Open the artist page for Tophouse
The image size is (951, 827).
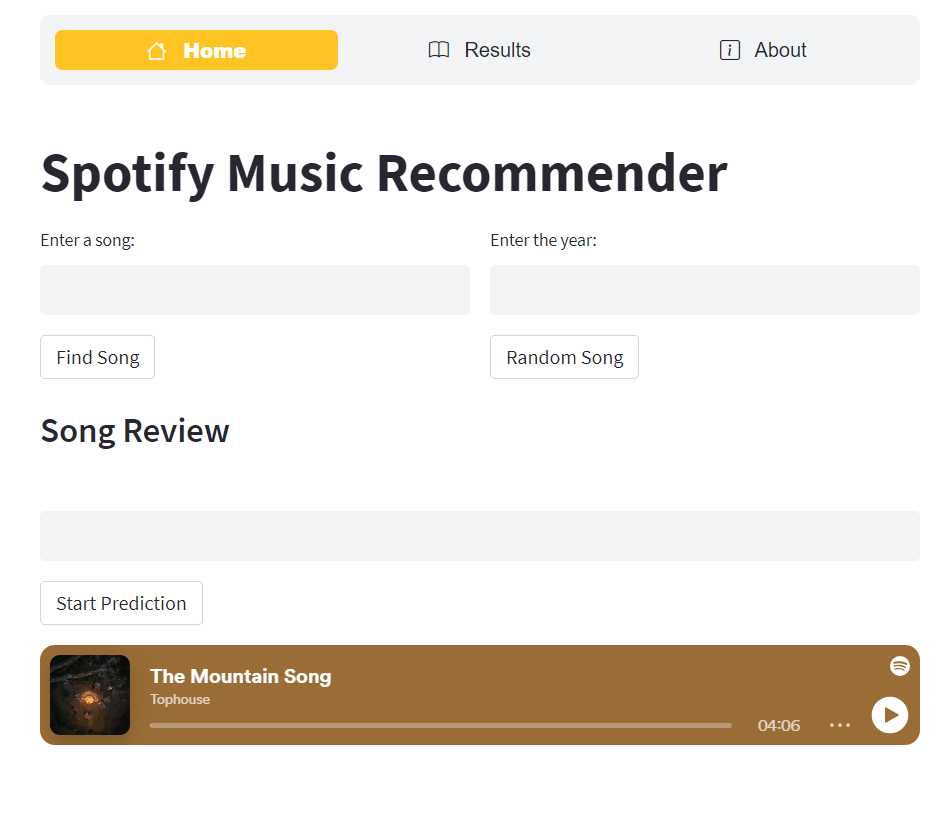180,700
